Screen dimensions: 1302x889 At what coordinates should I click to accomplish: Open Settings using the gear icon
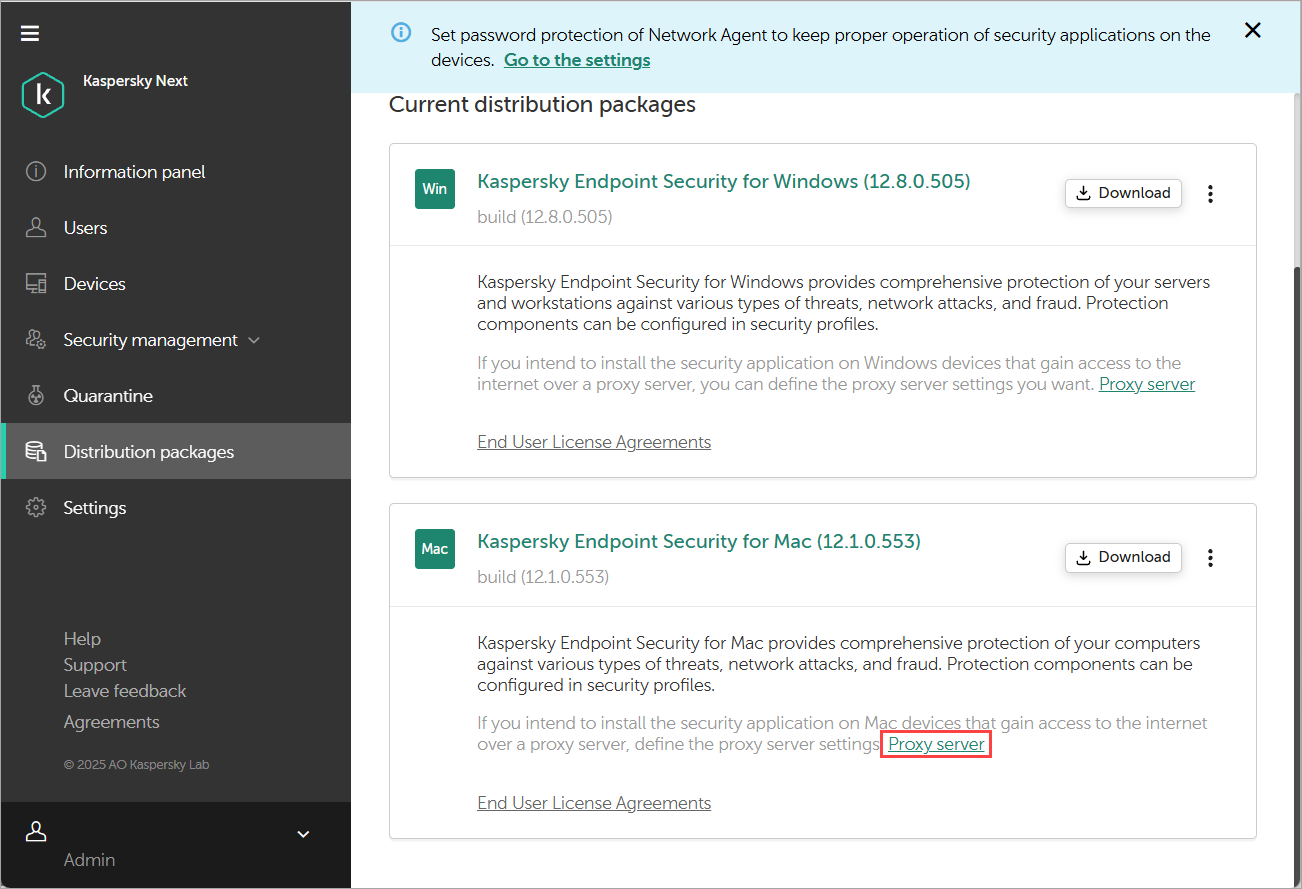pyautogui.click(x=36, y=507)
